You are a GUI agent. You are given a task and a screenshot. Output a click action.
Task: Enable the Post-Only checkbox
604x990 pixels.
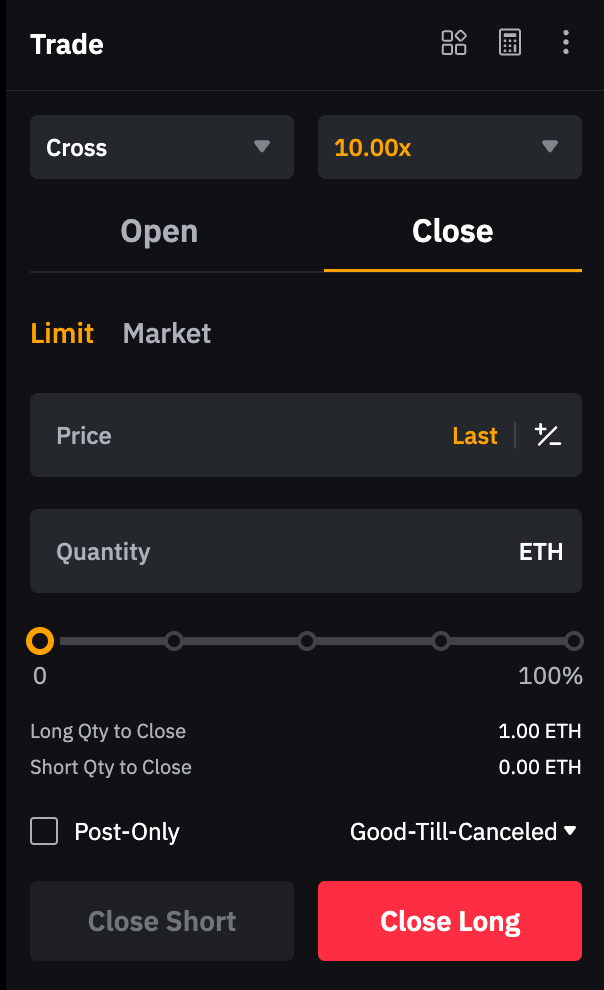click(x=44, y=831)
